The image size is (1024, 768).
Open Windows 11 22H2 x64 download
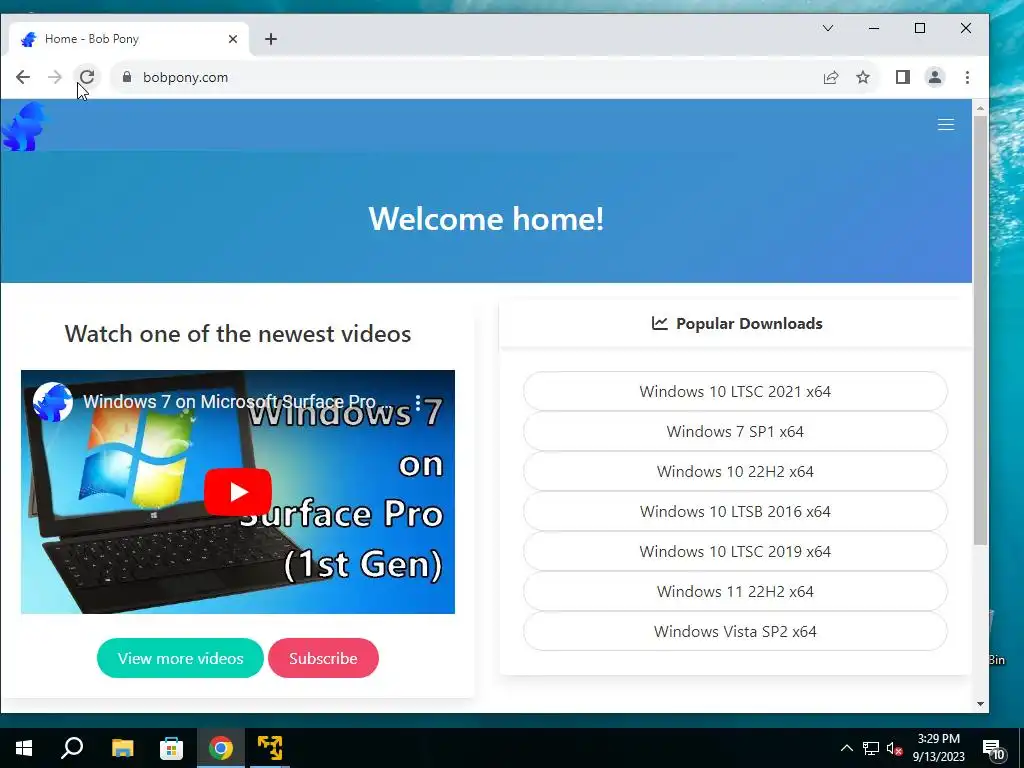735,591
